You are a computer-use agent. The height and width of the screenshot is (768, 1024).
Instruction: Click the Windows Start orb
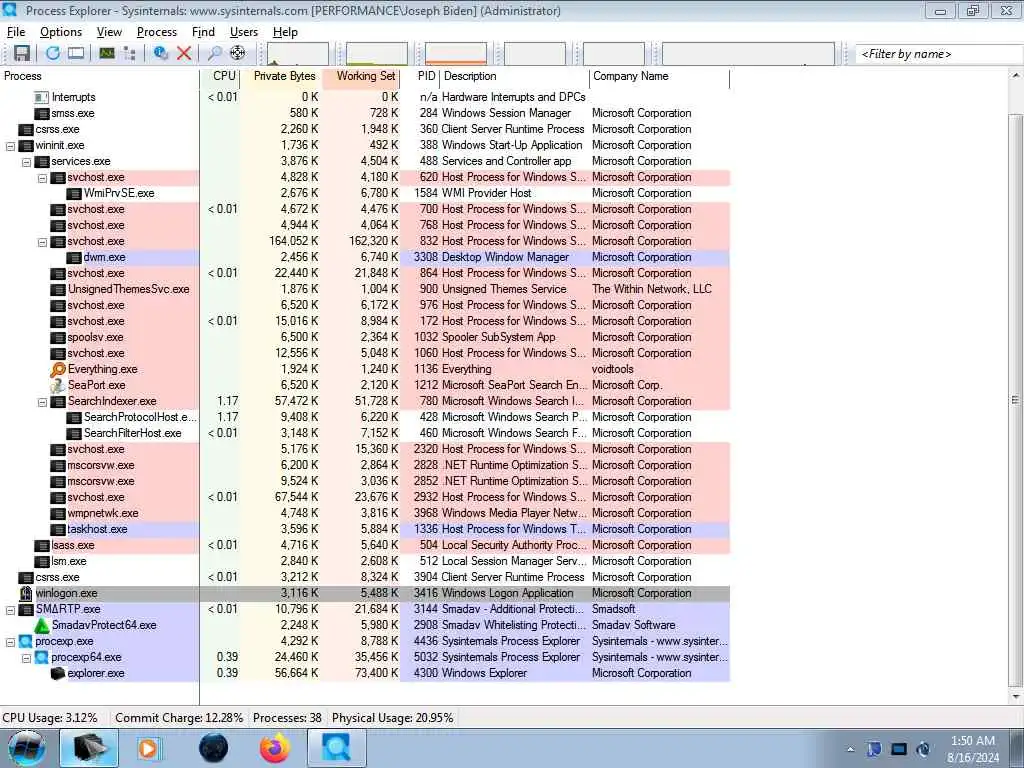click(x=27, y=748)
